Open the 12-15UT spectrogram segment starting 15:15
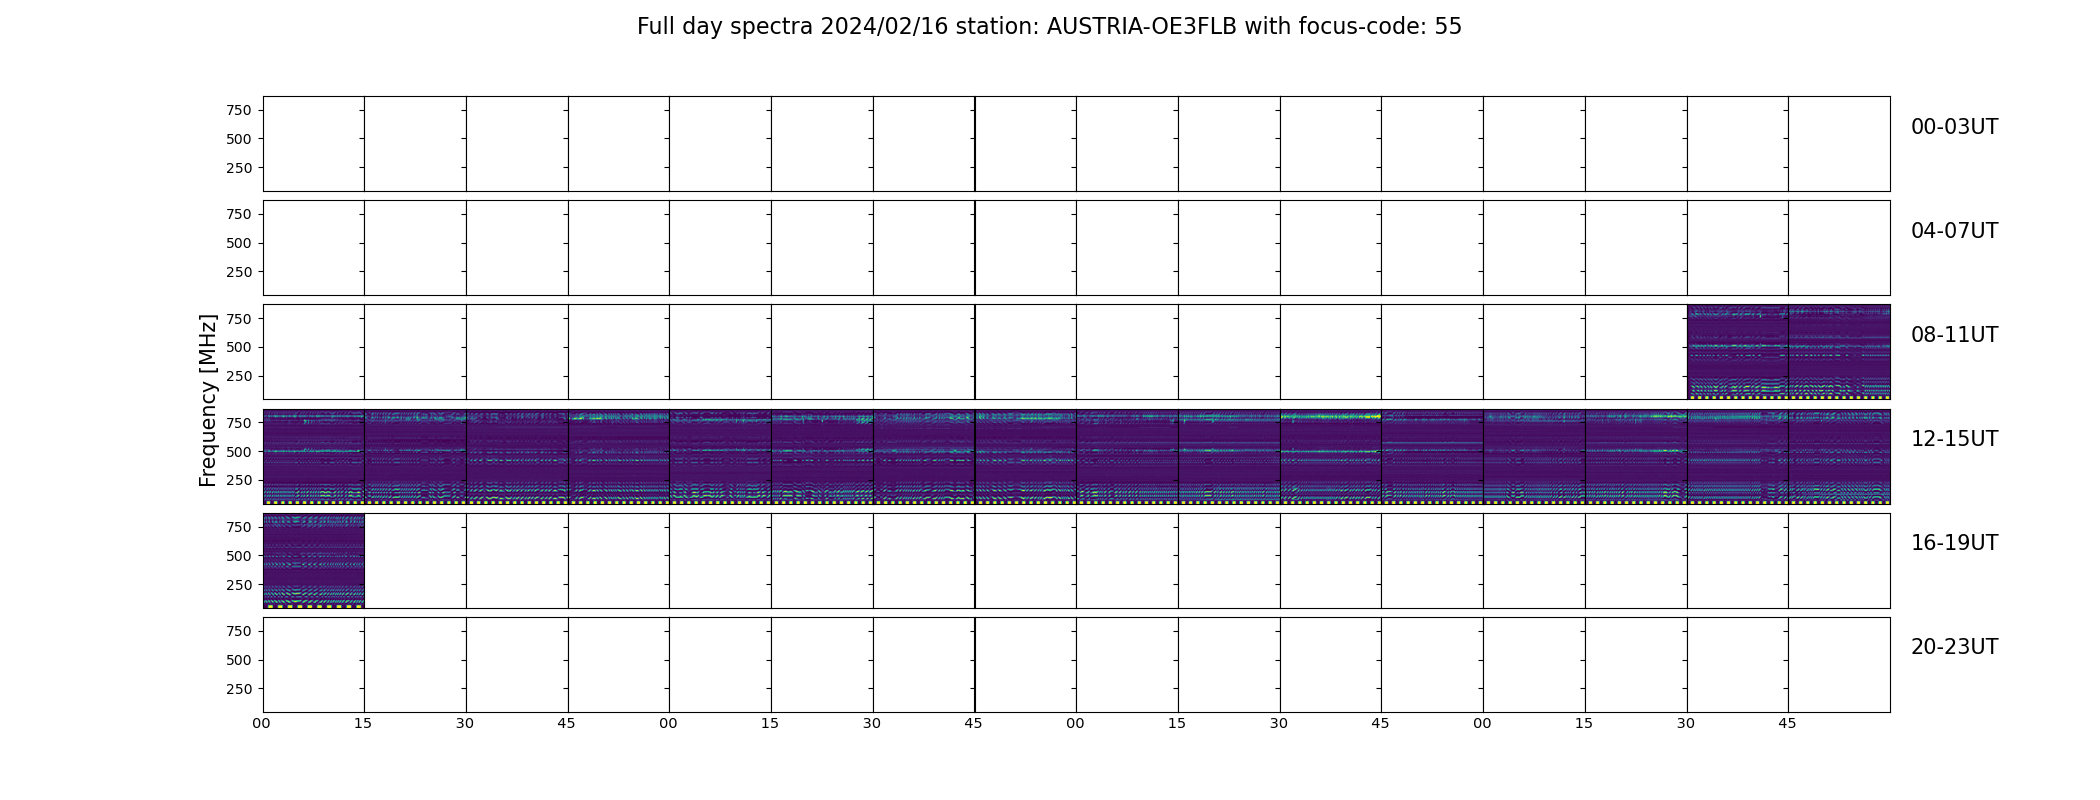Viewport: 2100px width, 800px height. click(x=1636, y=457)
